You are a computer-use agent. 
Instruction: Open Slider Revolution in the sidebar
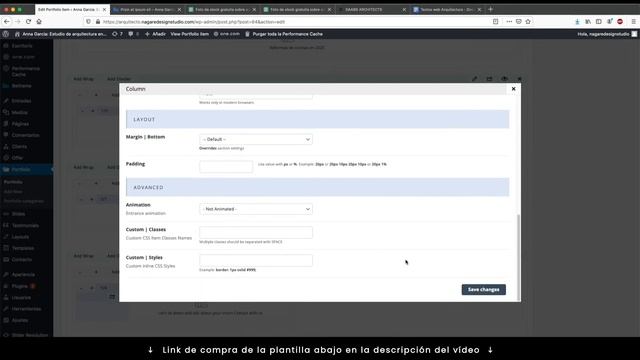tap(29, 335)
